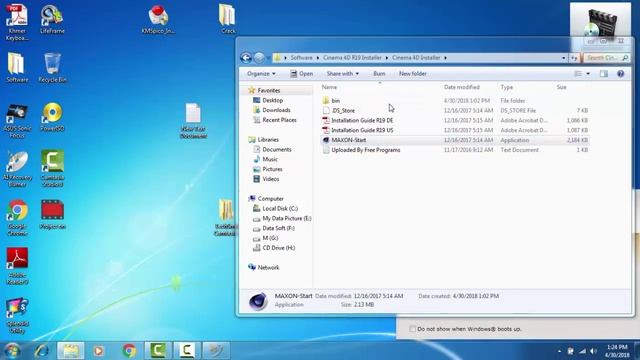Viewport: 640px width, 360px height.
Task: Click the taskbar clock and date
Action: point(617,351)
